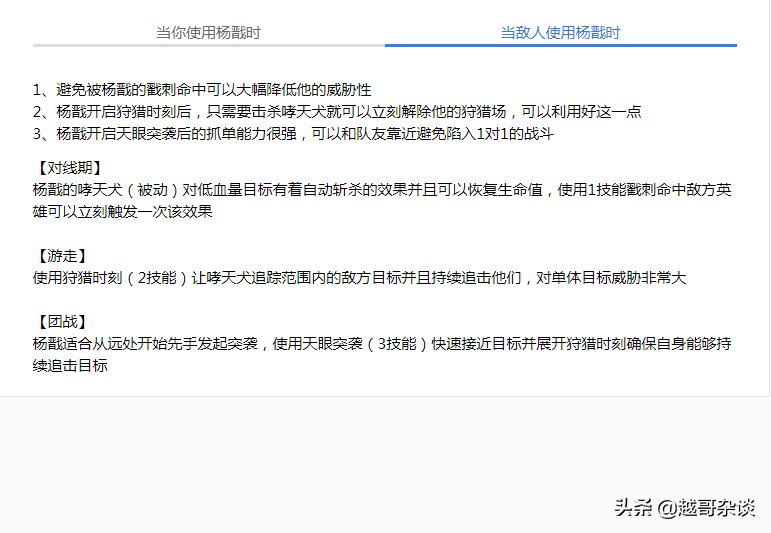Click the 【团战】 heading
This screenshot has width=771, height=533.
(x=61, y=322)
